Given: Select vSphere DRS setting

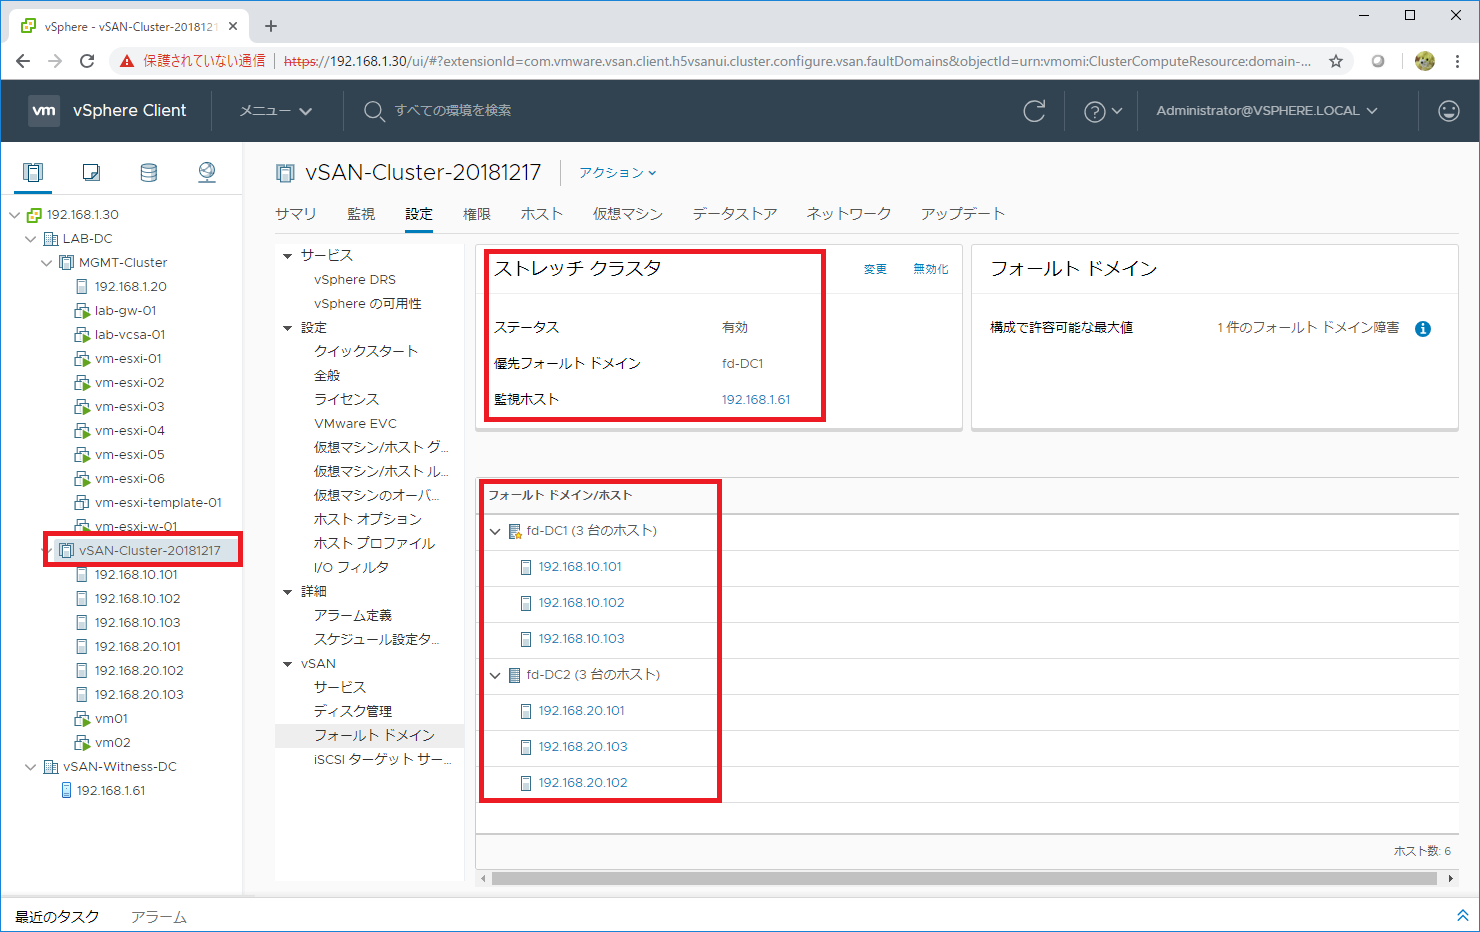Looking at the screenshot, I should tap(355, 280).
